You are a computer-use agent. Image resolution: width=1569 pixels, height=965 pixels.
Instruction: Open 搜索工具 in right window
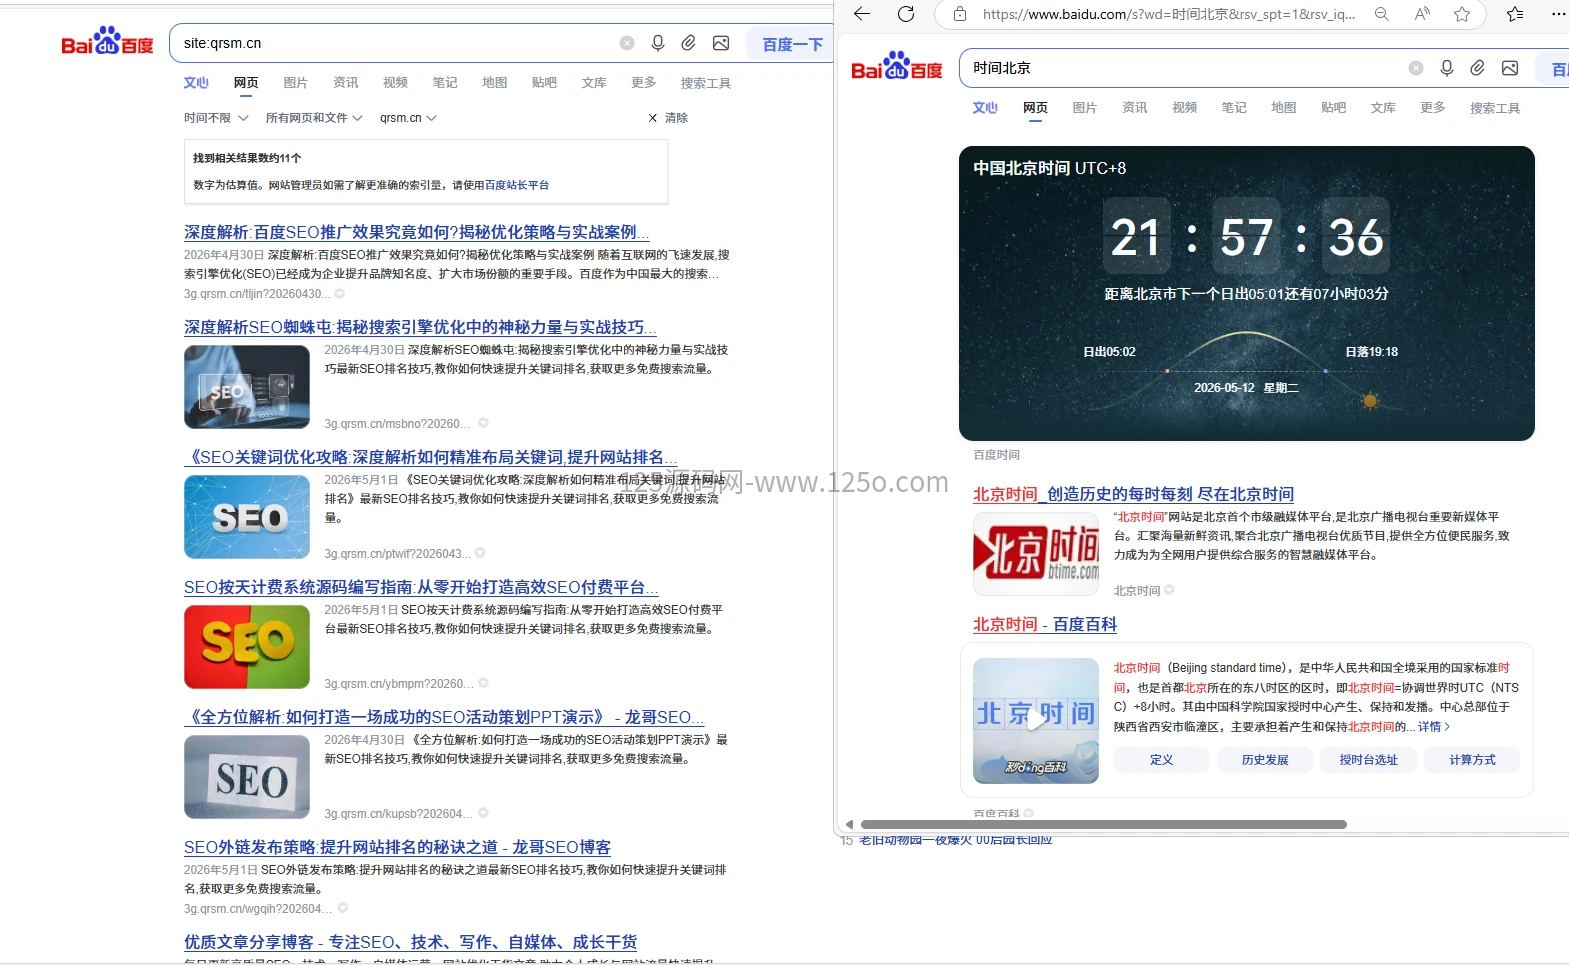point(1495,108)
